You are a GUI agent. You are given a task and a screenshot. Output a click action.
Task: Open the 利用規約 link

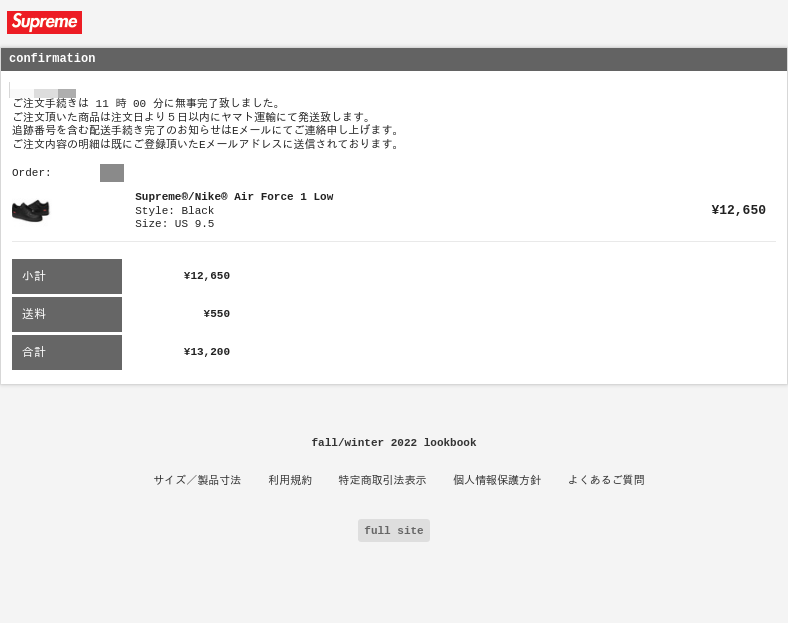coord(290,480)
